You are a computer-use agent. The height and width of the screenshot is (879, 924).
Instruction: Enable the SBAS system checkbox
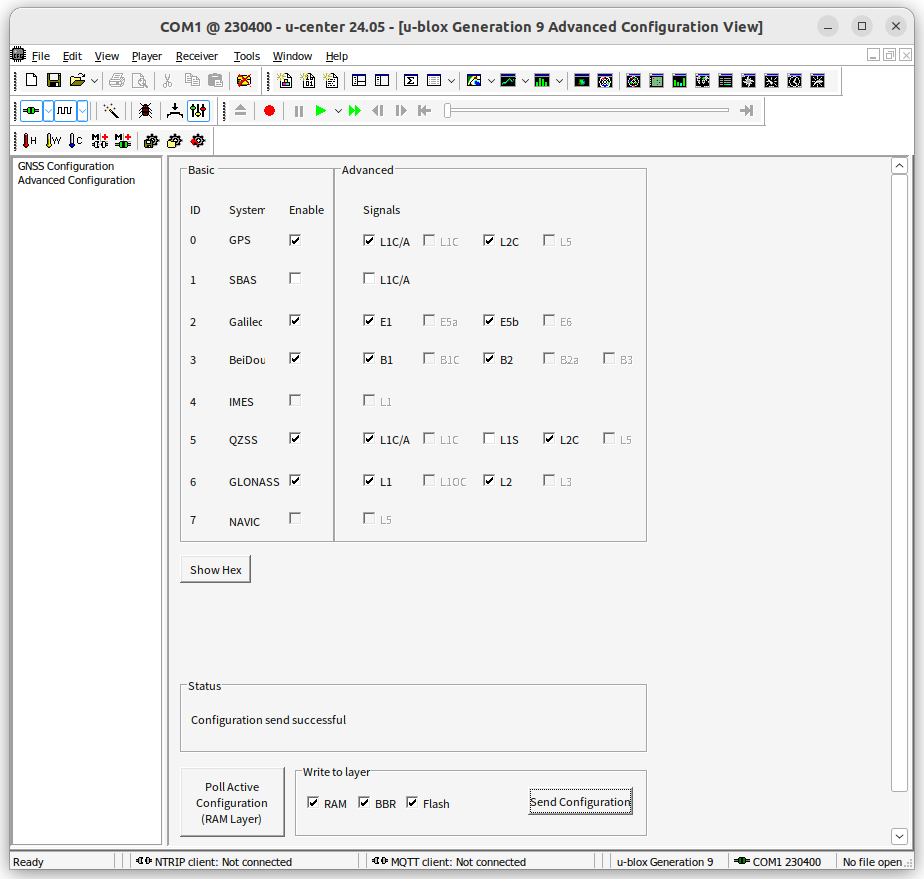coord(294,278)
